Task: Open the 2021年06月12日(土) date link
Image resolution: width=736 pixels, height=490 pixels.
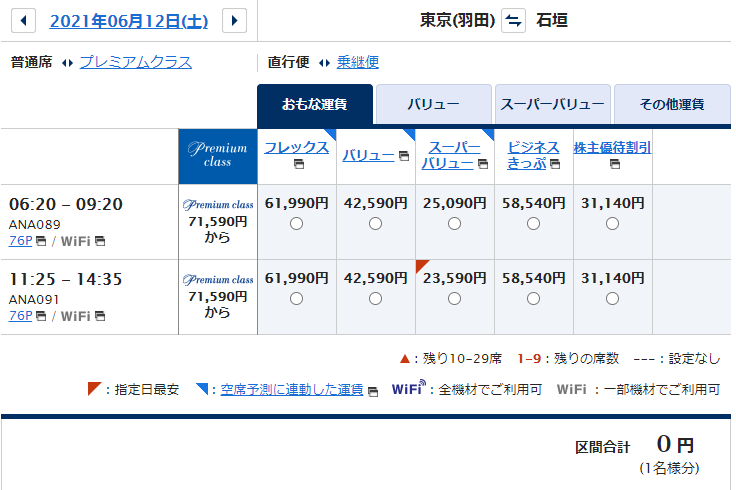Action: coord(129,21)
